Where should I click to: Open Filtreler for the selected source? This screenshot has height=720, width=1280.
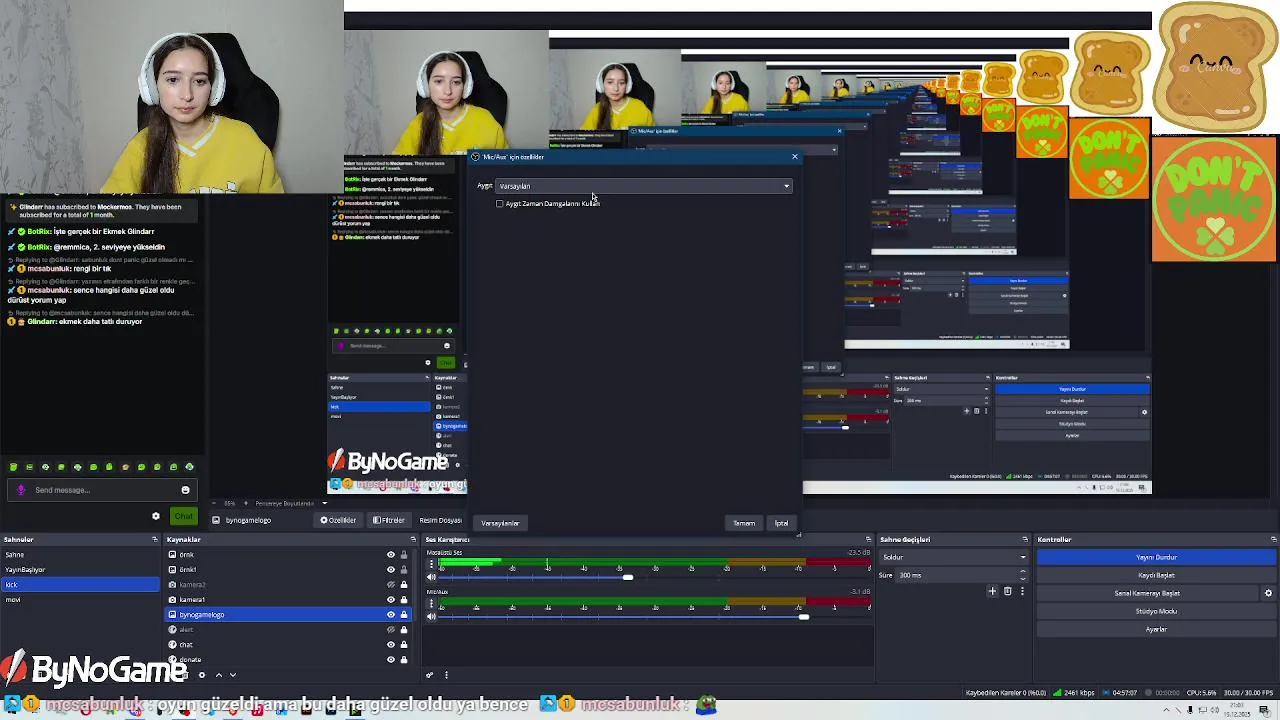click(388, 520)
